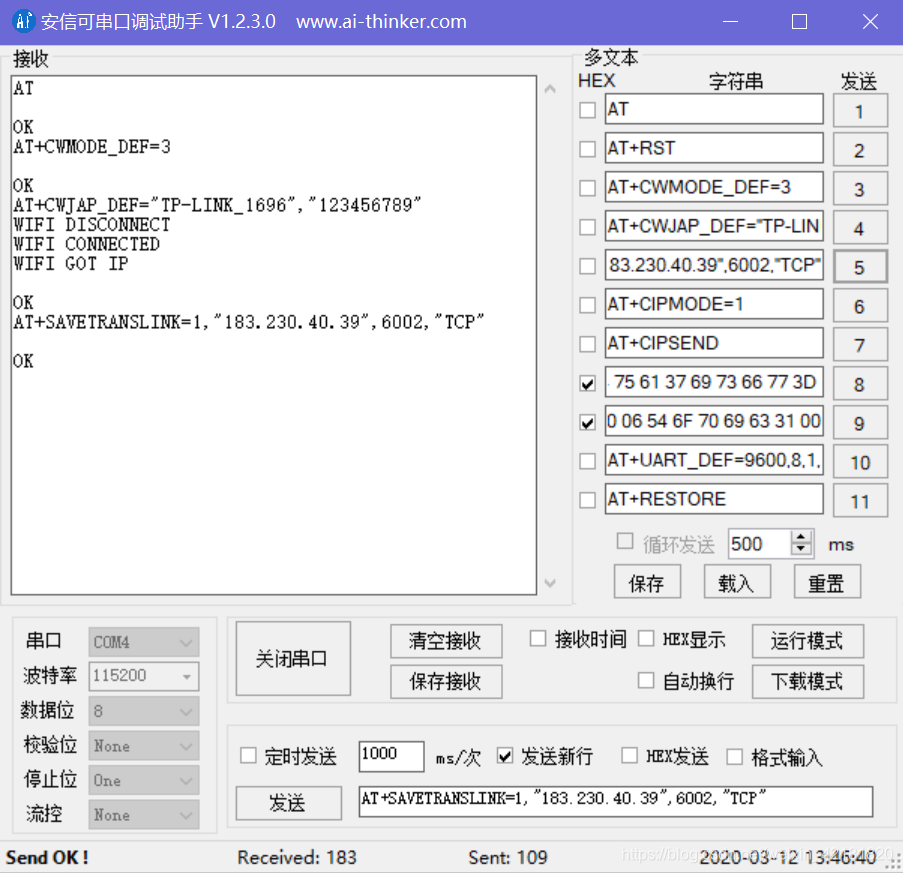This screenshot has height=873, width=903.
Task: Toggle HEX checkbox for AT+CIPMODE=1 row
Action: click(587, 305)
